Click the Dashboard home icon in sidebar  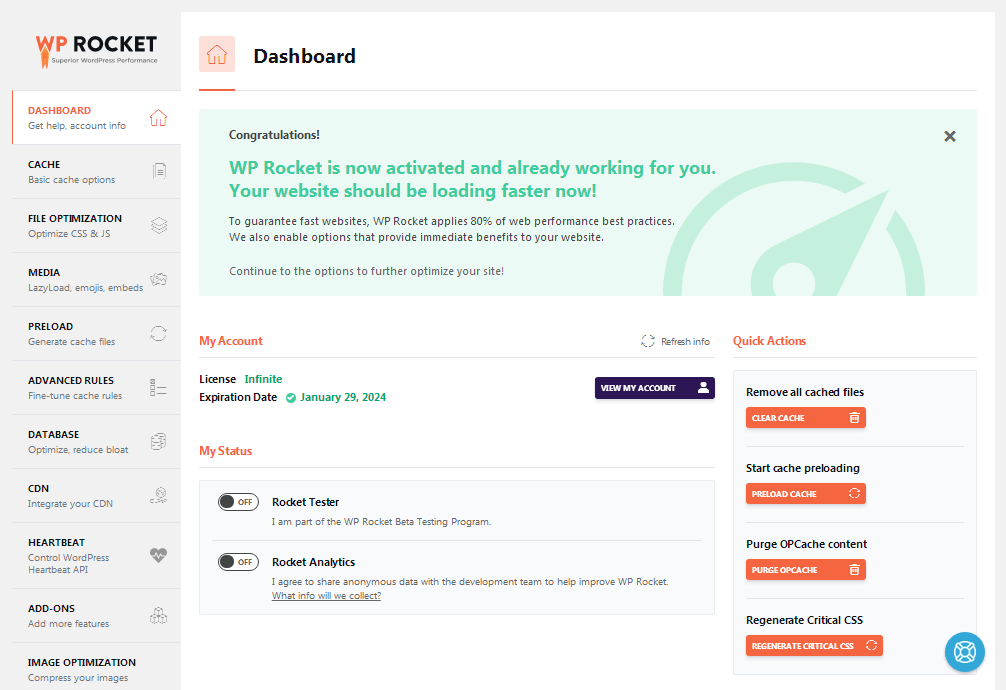coord(158,118)
